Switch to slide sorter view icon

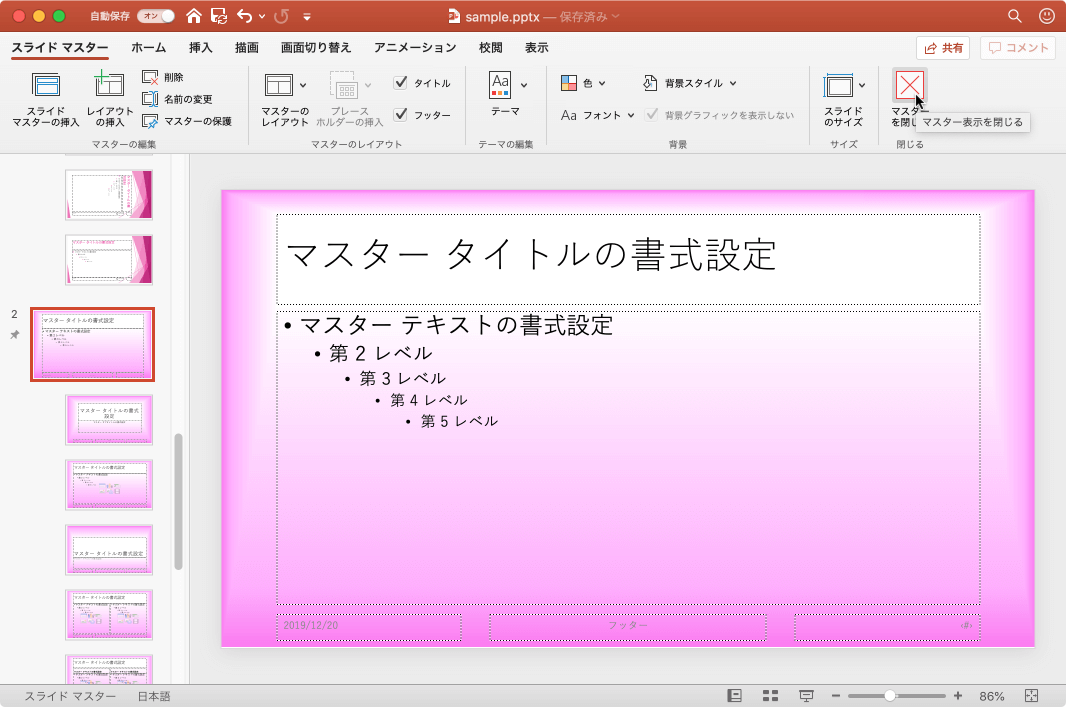tap(770, 696)
